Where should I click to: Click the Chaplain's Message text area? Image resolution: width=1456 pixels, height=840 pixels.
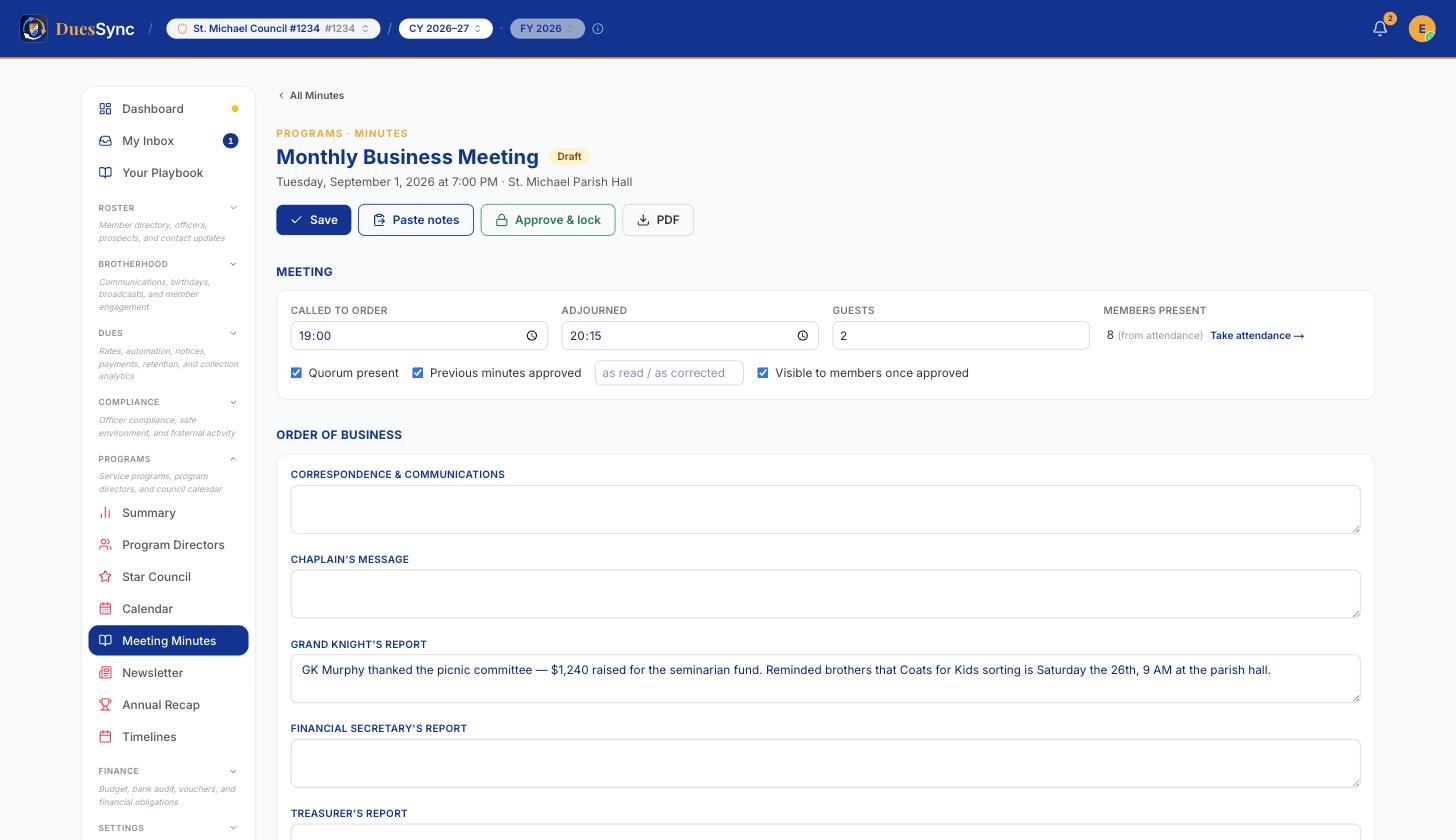826,595
